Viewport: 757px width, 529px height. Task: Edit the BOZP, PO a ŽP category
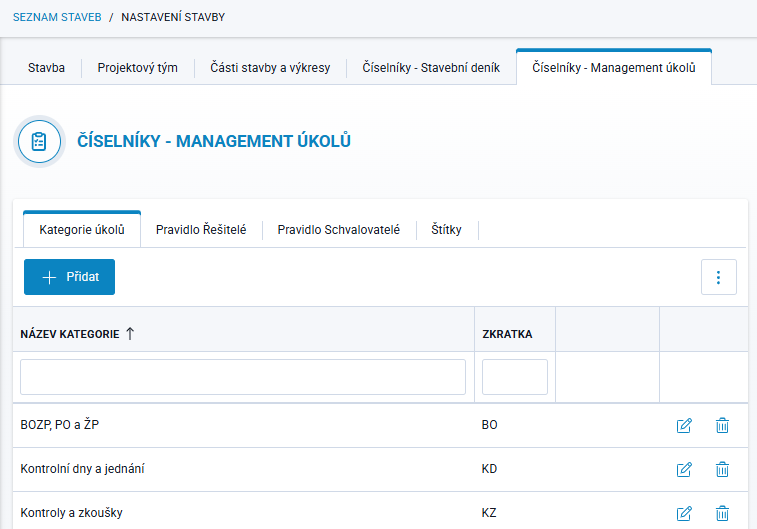point(684,425)
